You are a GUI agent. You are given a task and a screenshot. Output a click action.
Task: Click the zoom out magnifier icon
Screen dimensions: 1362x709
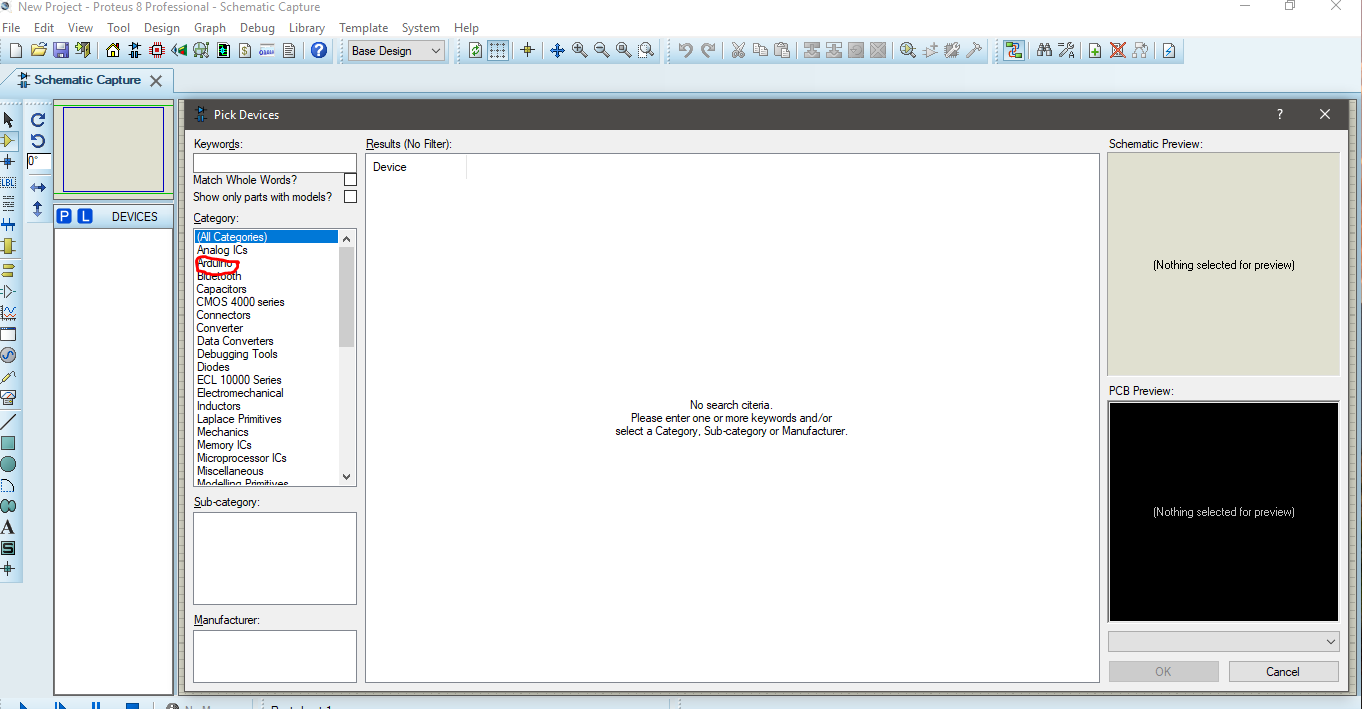click(601, 50)
